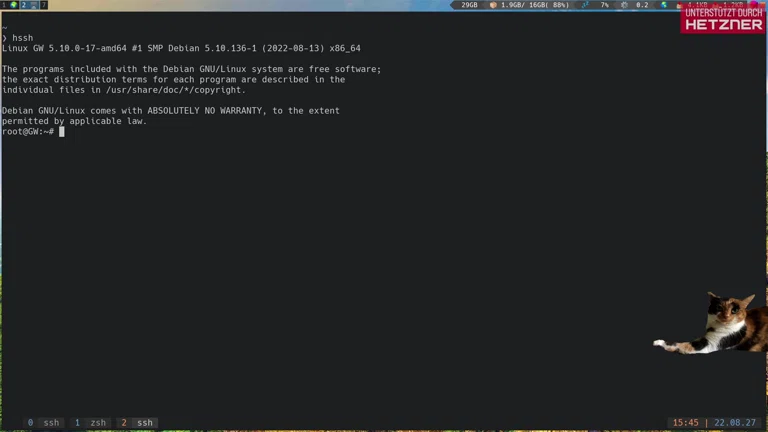Click the 29GB disk usage indicator
The image size is (768, 432).
(x=469, y=5)
